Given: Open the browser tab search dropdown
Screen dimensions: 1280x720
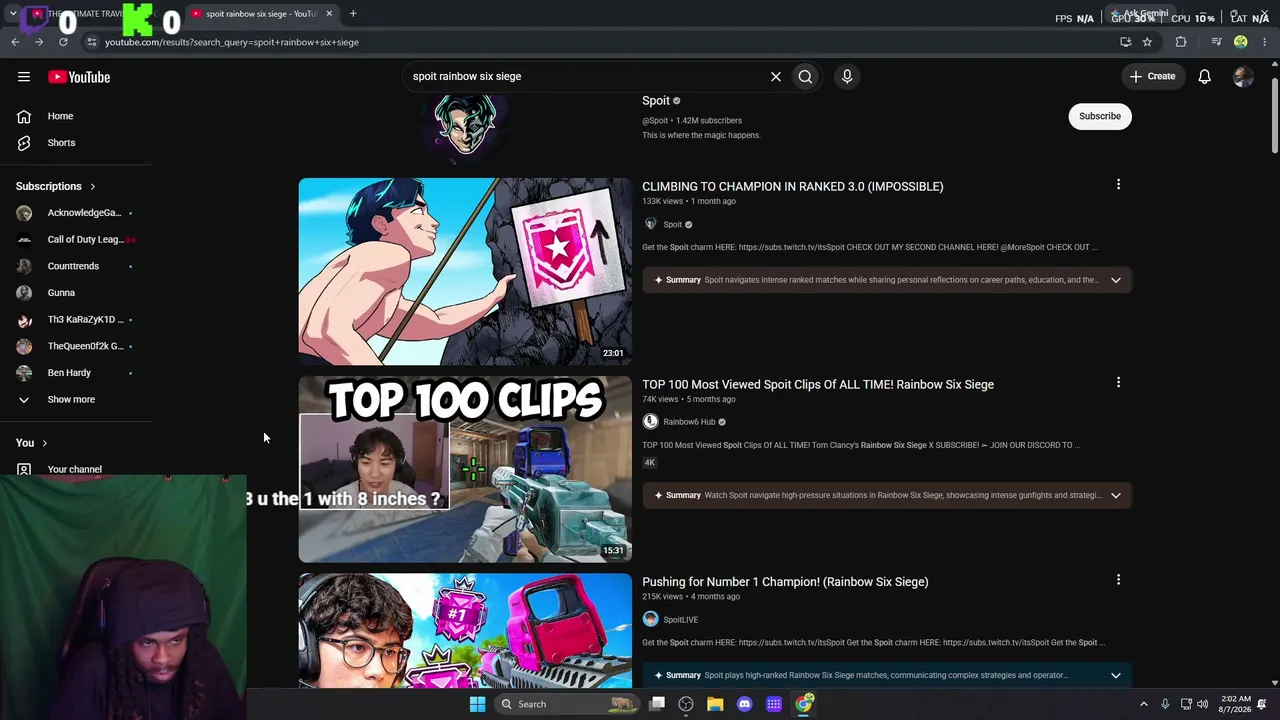Looking at the screenshot, I should click(13, 14).
